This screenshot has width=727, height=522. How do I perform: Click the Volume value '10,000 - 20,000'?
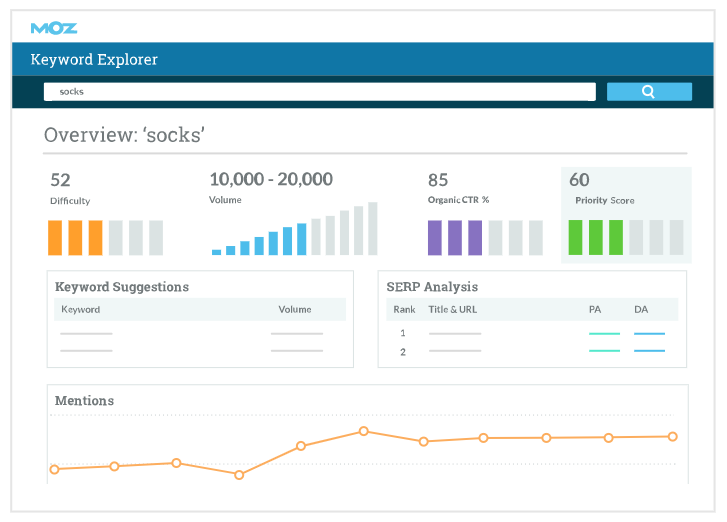pos(271,179)
